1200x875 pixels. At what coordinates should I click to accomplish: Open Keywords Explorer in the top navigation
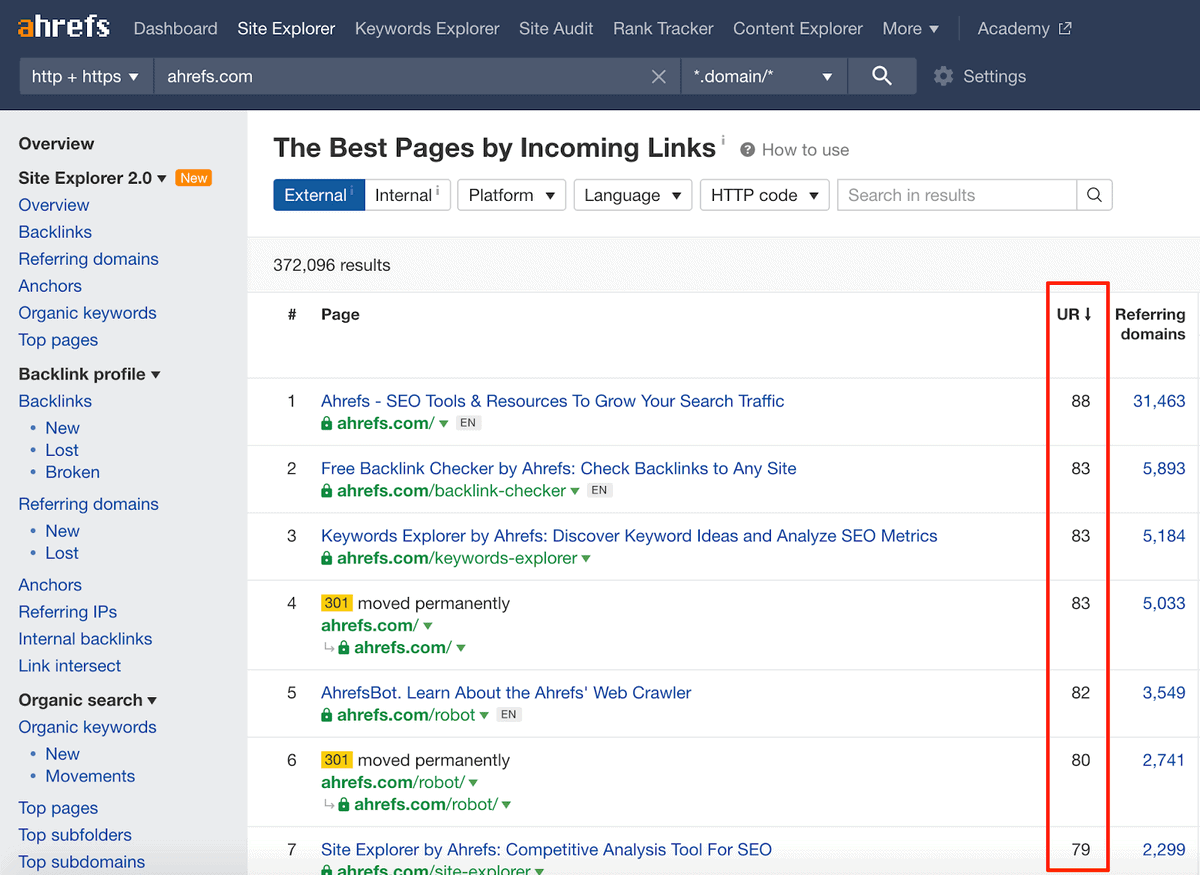point(427,28)
